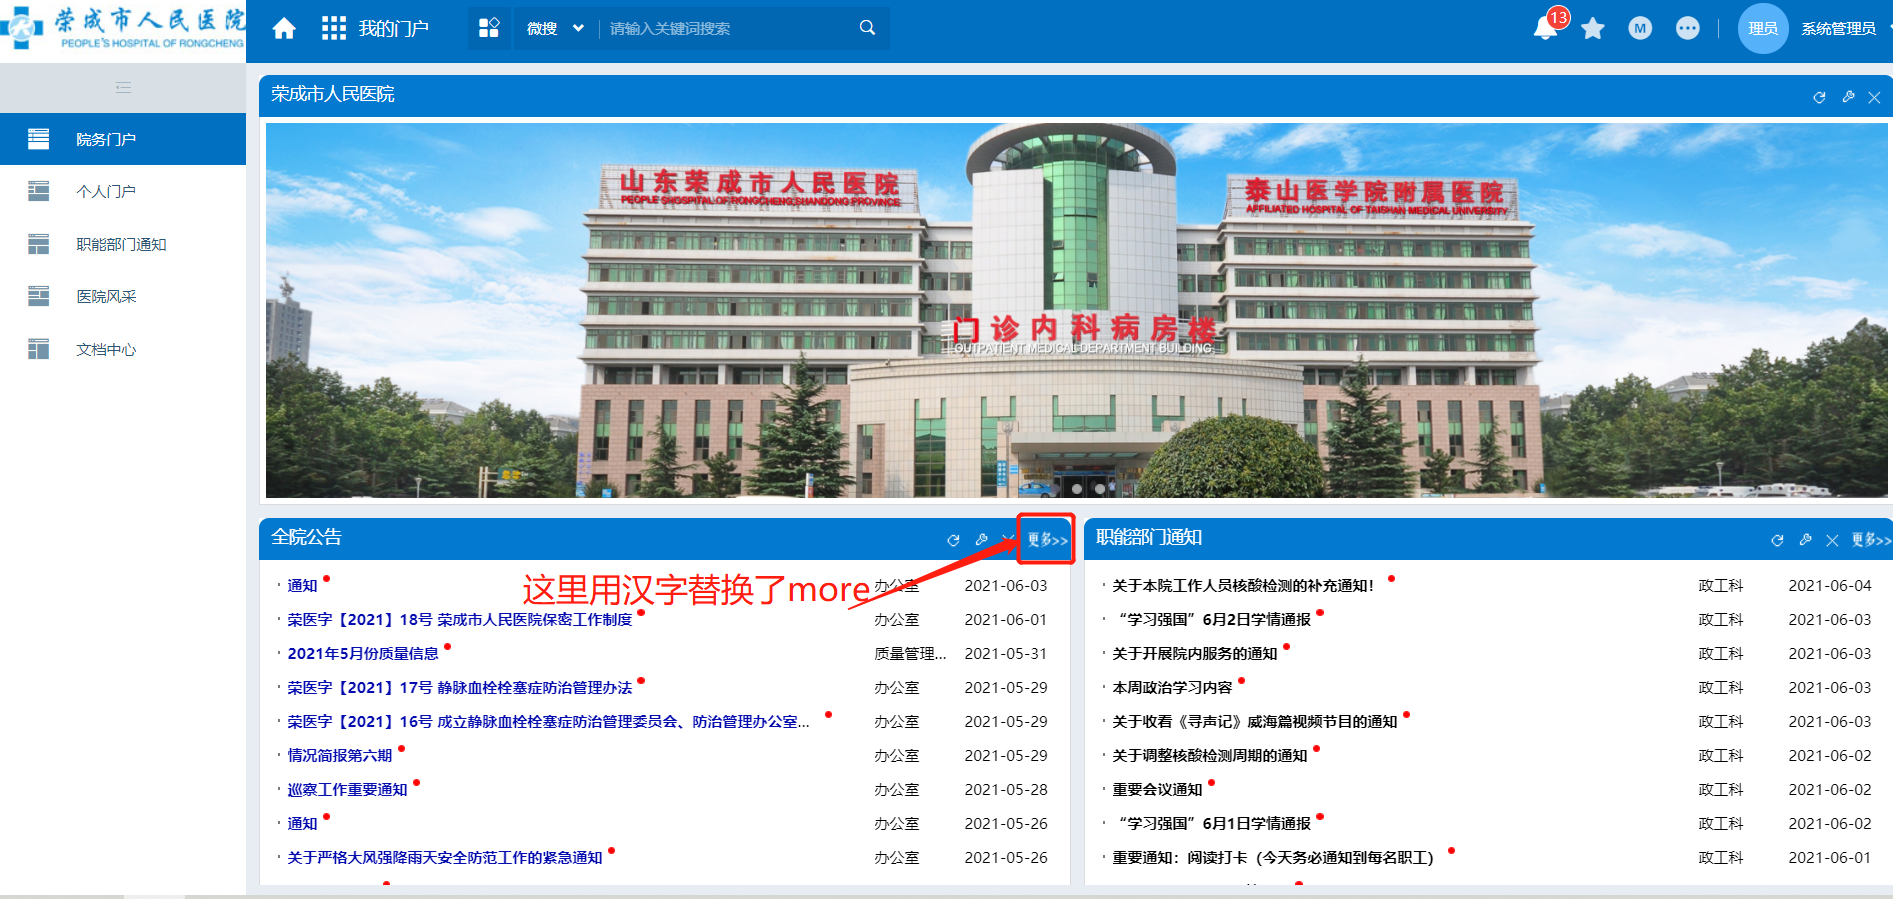This screenshot has height=899, width=1893.
Task: Refresh the 全院公告 panel
Action: (x=953, y=540)
